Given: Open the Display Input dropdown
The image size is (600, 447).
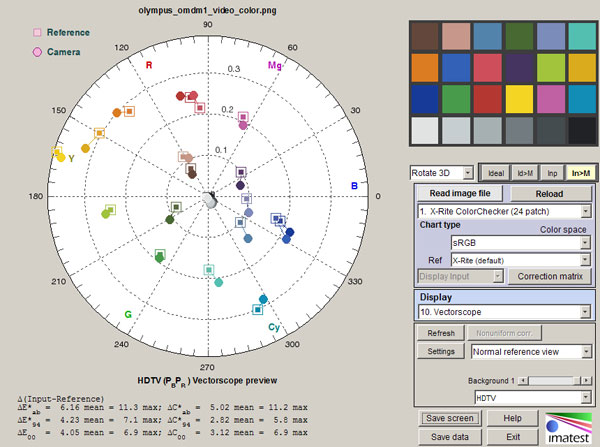Looking at the screenshot, I should coord(460,276).
